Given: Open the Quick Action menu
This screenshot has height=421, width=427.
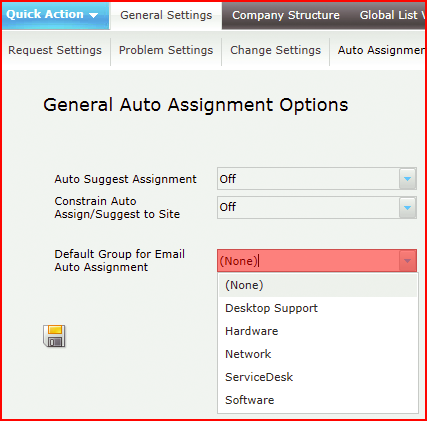Looking at the screenshot, I should 56,16.
